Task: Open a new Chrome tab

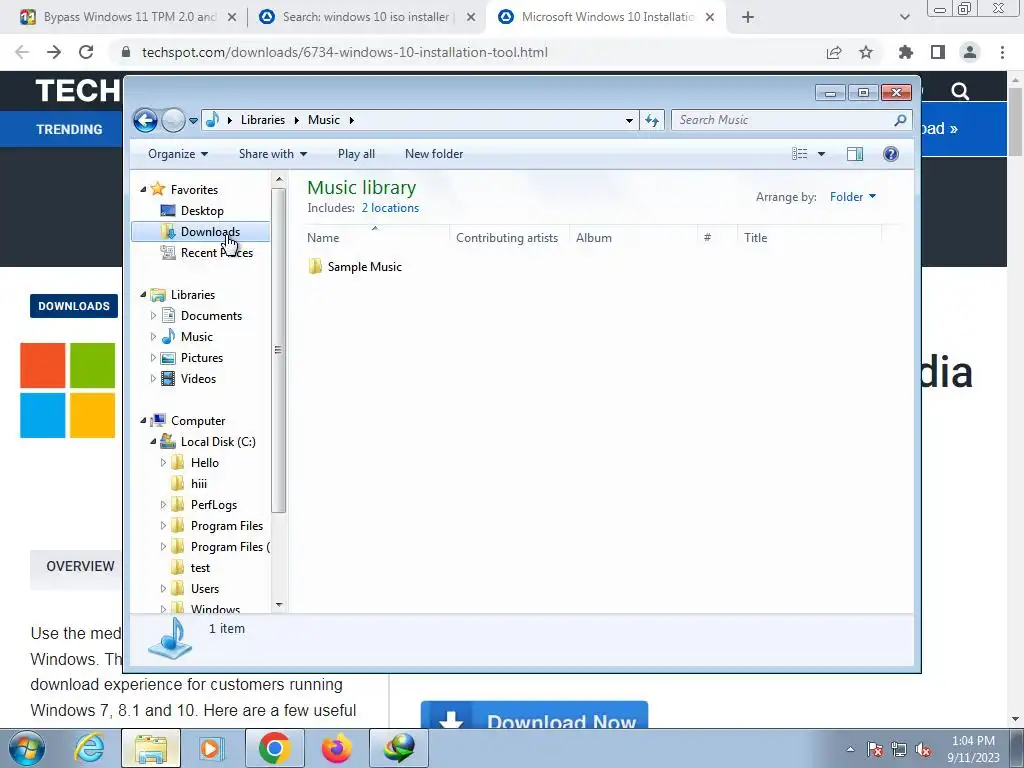Action: point(748,18)
